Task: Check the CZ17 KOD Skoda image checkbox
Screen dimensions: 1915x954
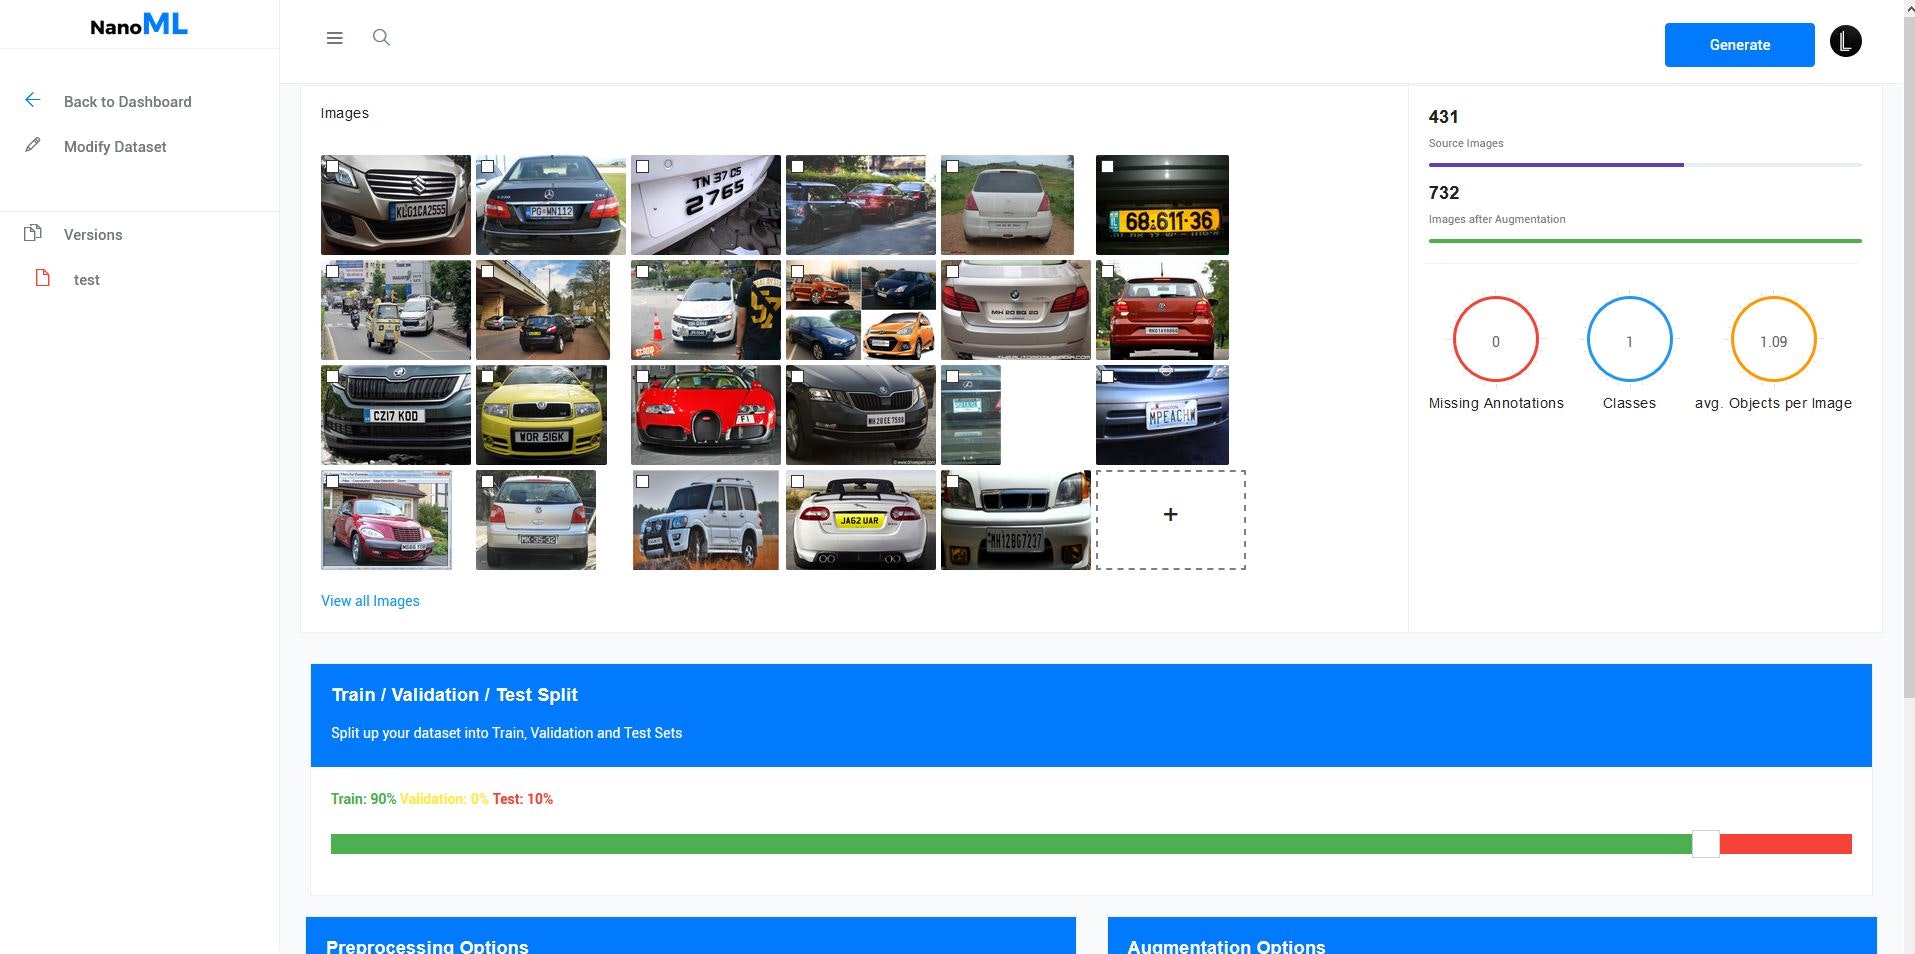Action: (x=332, y=377)
